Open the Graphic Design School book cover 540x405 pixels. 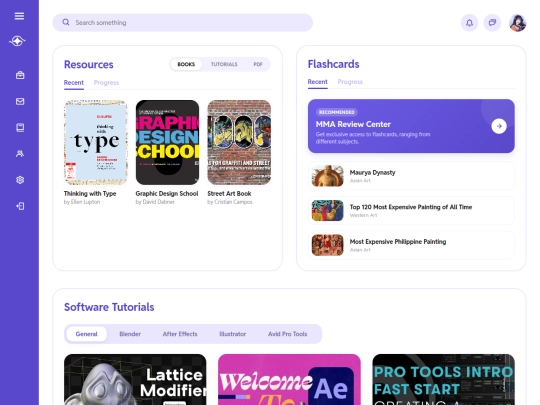pos(167,143)
